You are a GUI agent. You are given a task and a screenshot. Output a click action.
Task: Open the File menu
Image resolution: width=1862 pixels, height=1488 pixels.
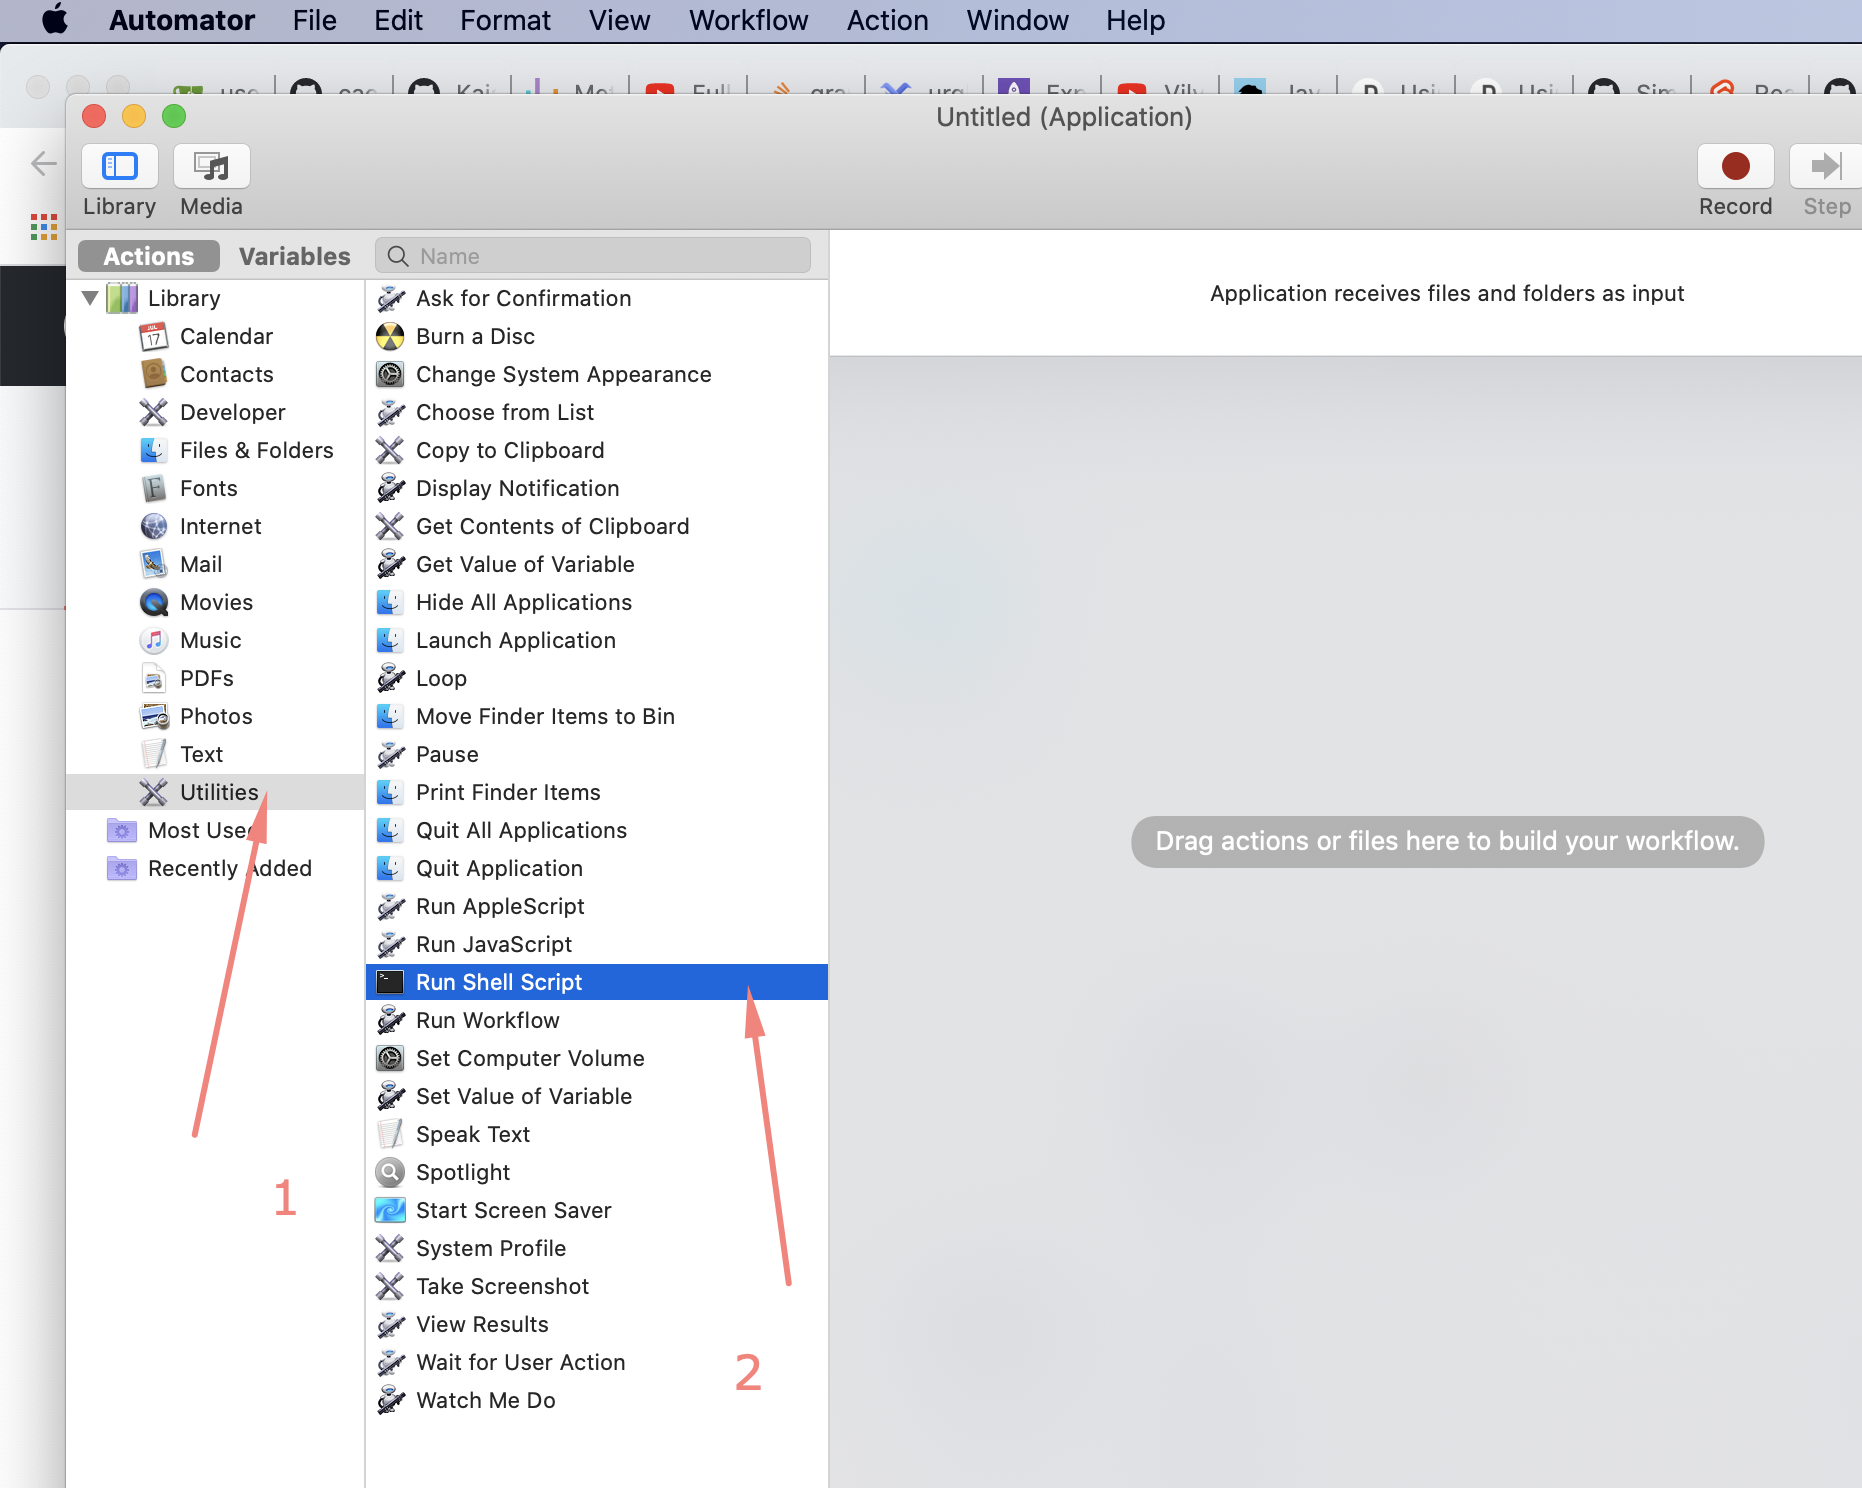point(314,20)
